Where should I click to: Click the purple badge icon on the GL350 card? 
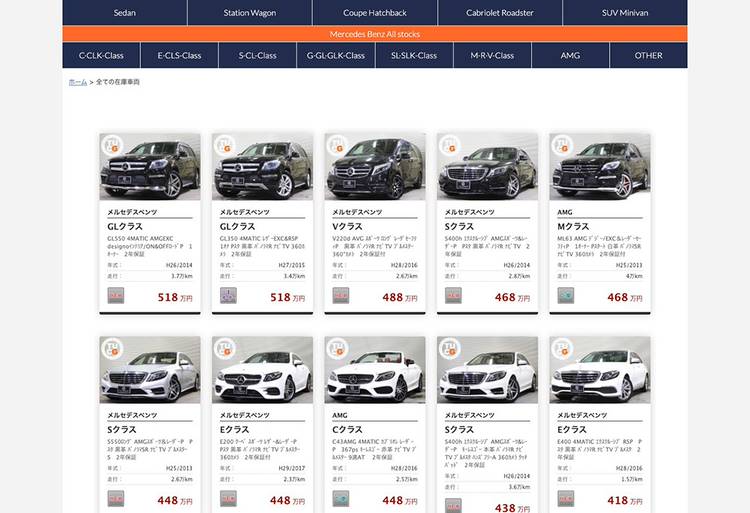(x=228, y=295)
